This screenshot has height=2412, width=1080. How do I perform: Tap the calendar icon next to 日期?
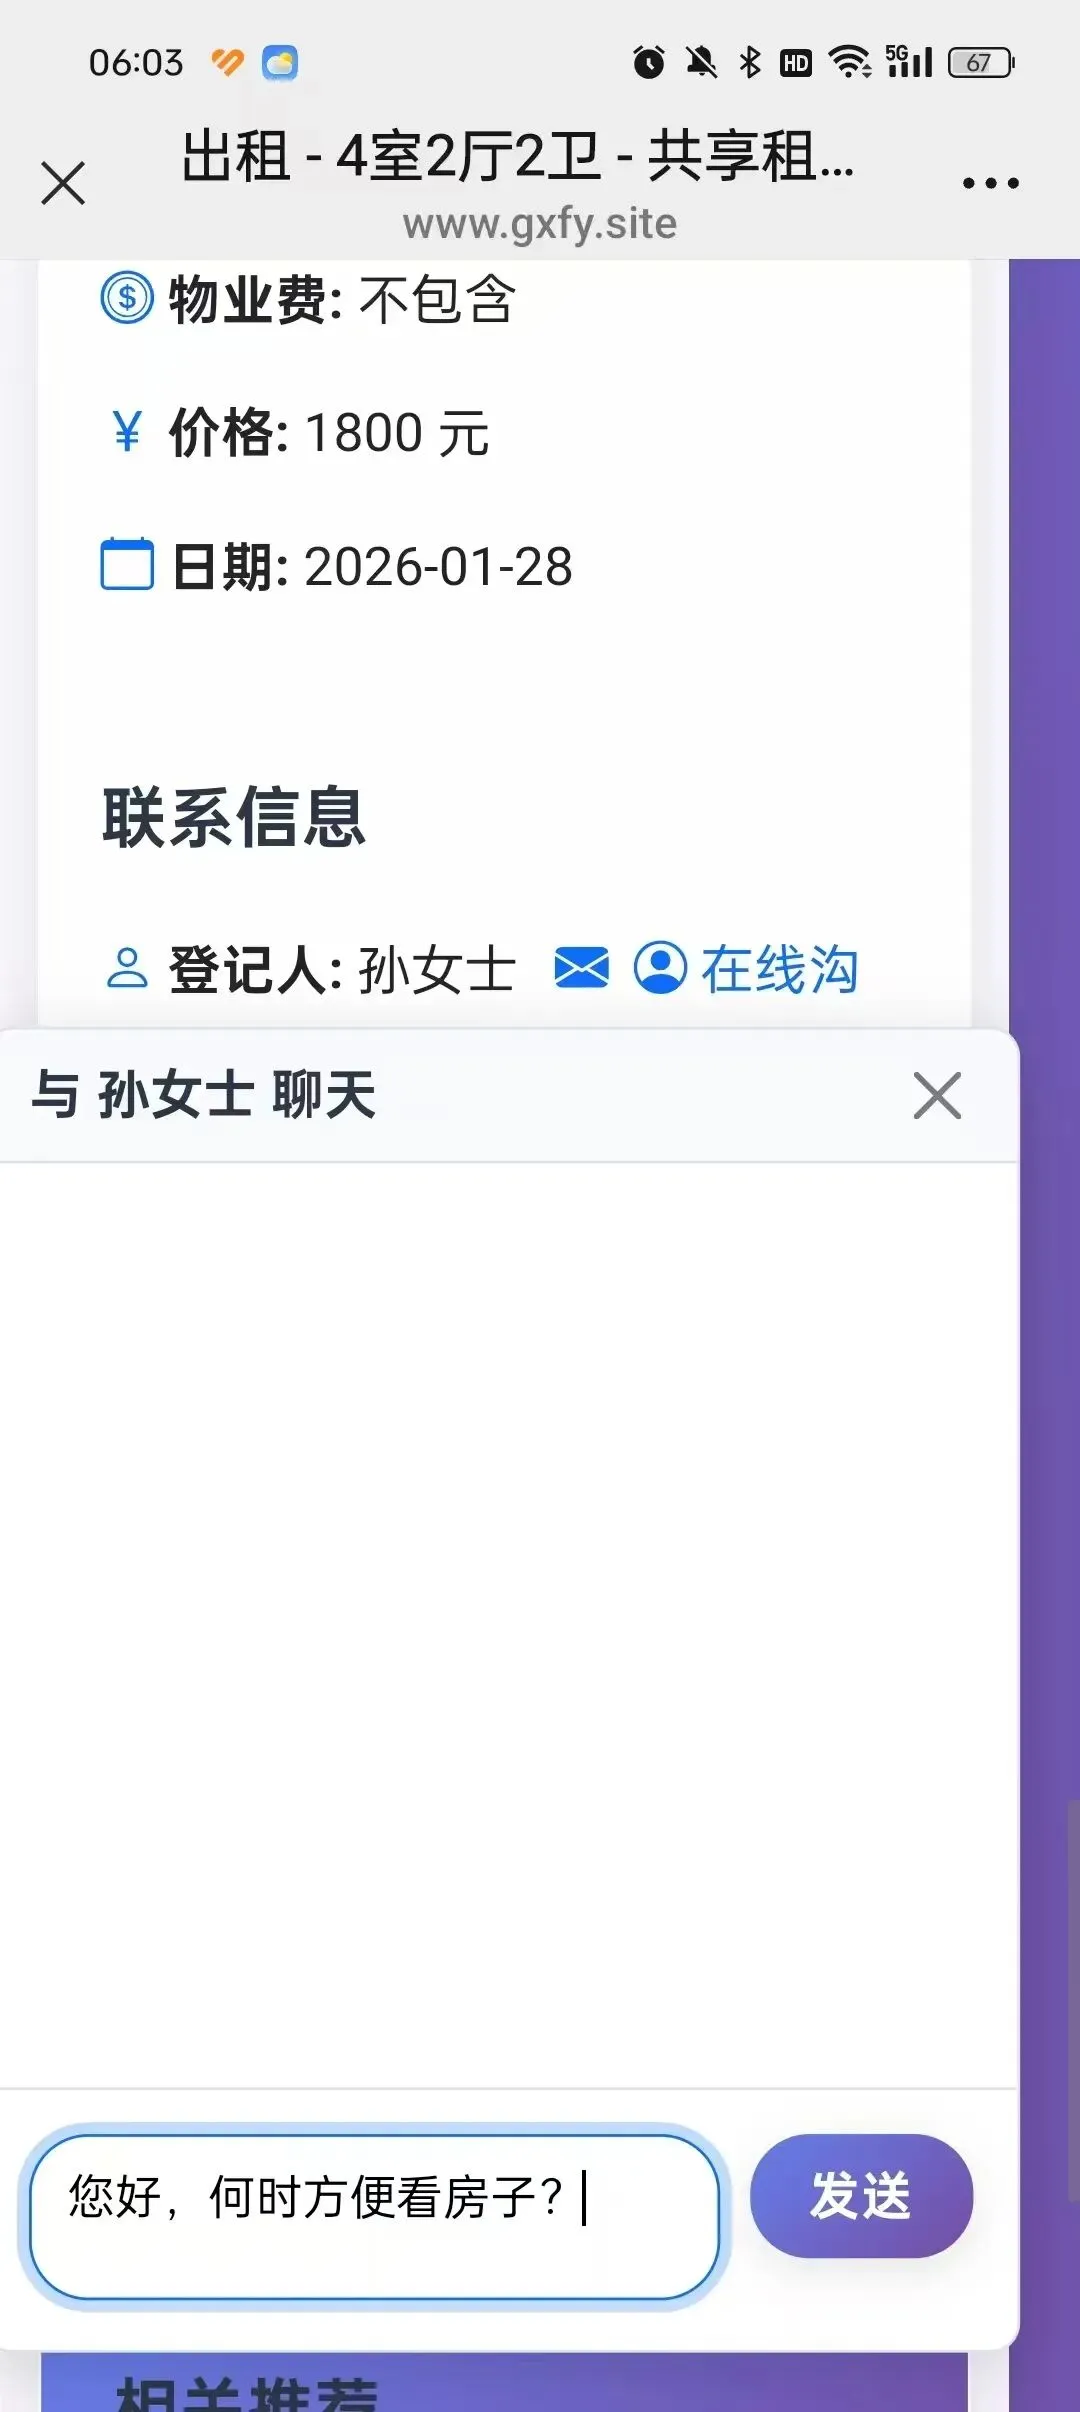tap(127, 565)
